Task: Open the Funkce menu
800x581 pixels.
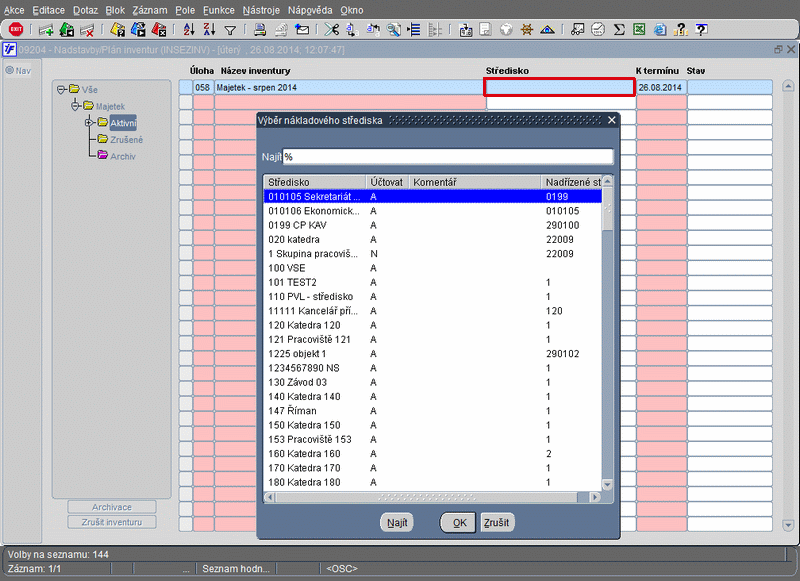Action: pos(219,10)
